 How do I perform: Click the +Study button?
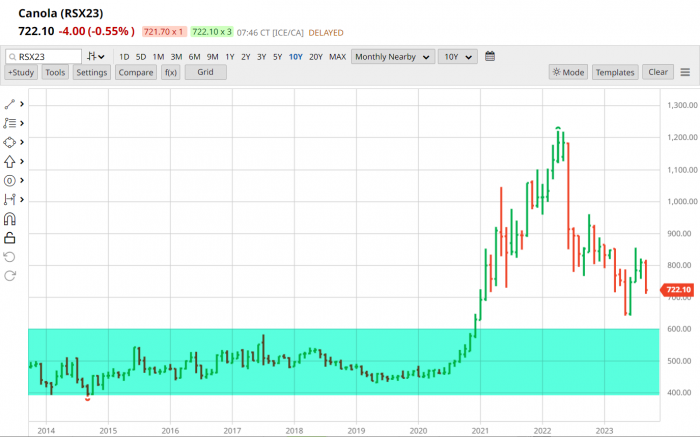click(21, 72)
